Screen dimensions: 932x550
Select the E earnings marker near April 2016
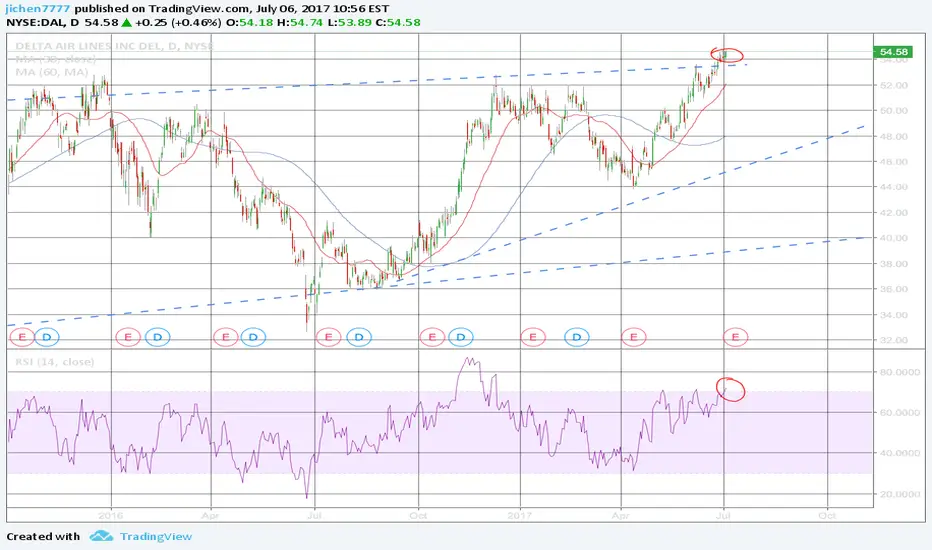(x=225, y=337)
